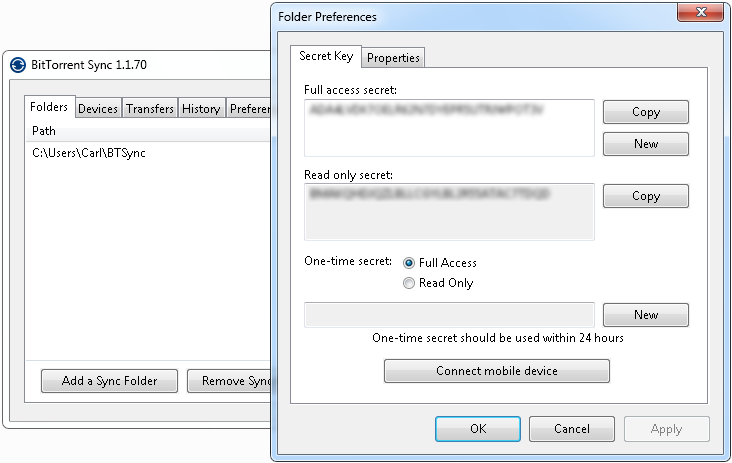This screenshot has width=732, height=463.
Task: Select the Full Access radio button
Action: tap(408, 263)
